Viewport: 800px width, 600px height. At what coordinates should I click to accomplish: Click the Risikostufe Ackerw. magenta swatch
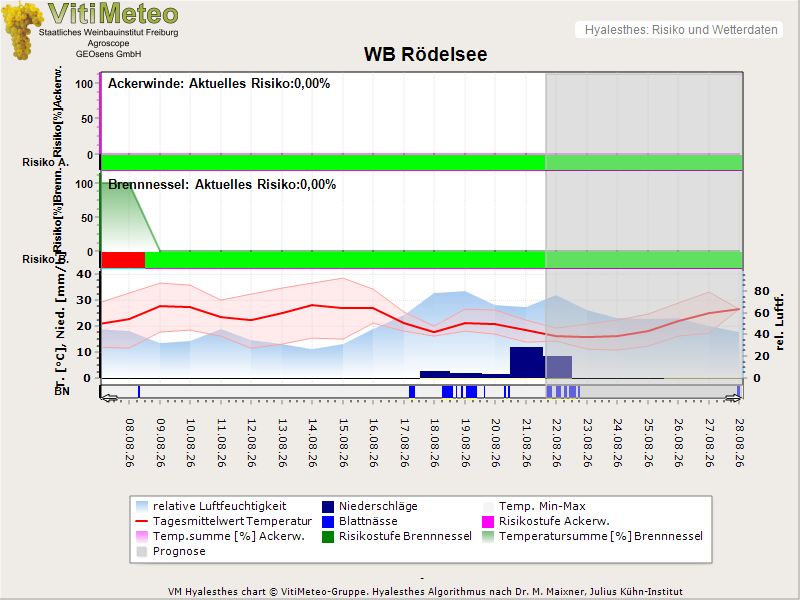tap(488, 521)
